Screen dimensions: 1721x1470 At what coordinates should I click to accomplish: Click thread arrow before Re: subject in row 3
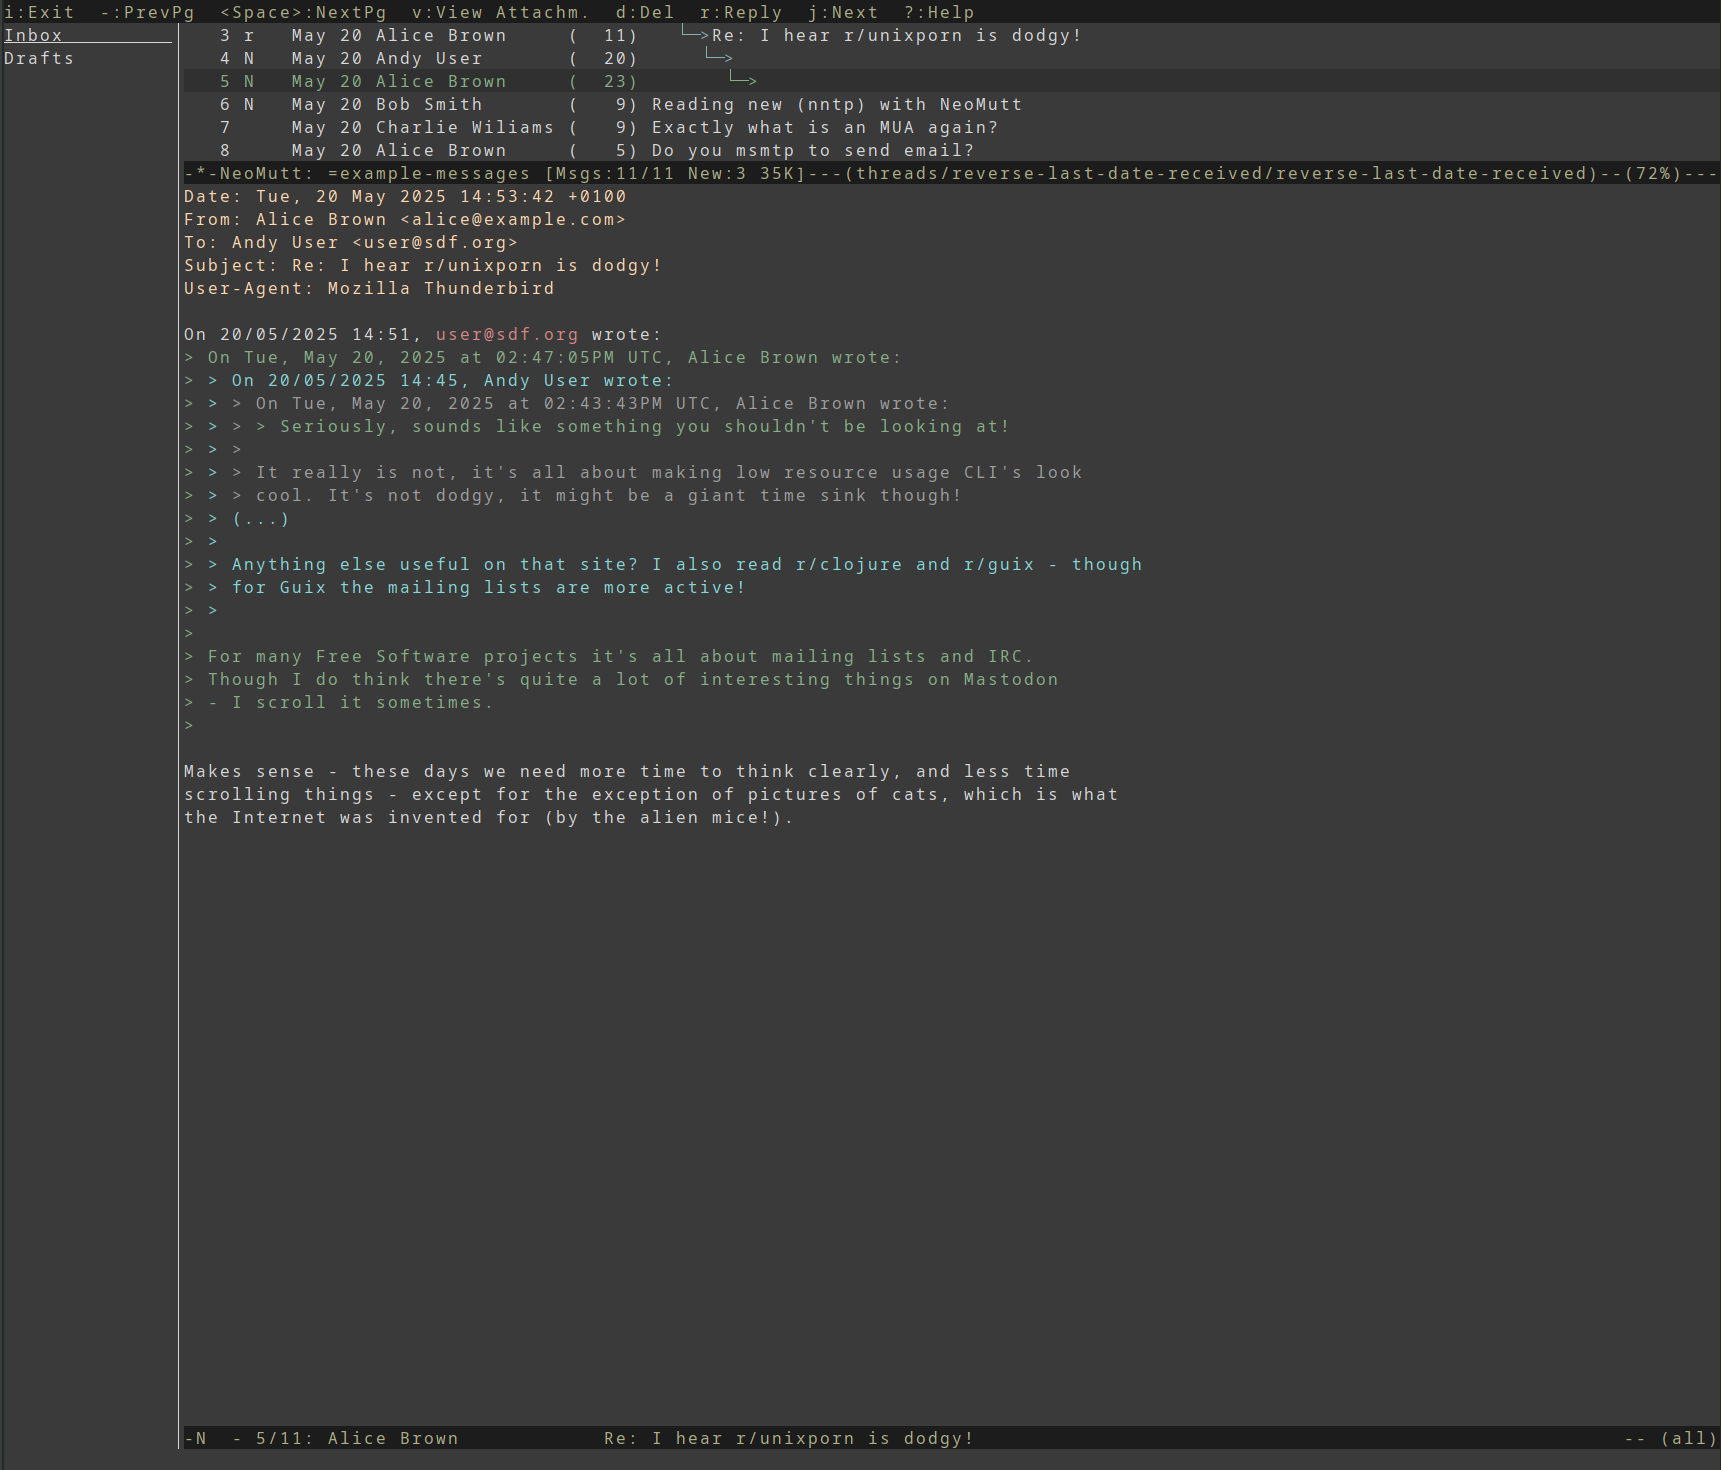(x=695, y=34)
